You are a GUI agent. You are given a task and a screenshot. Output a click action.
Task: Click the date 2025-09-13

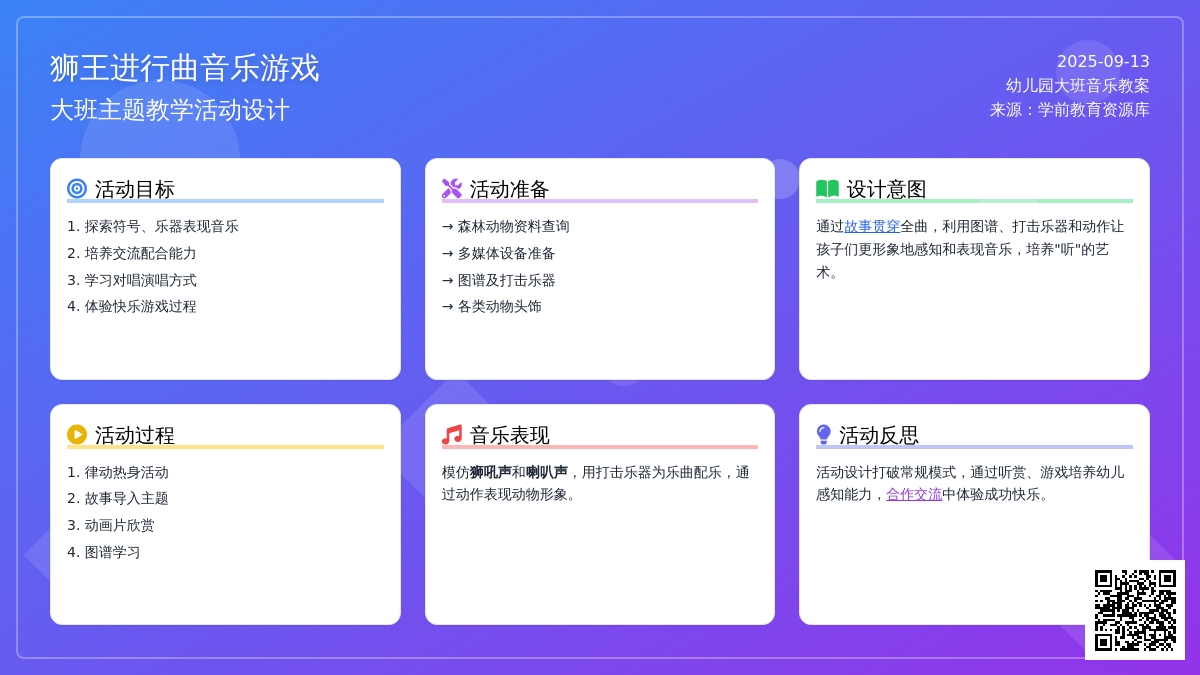1103,61
